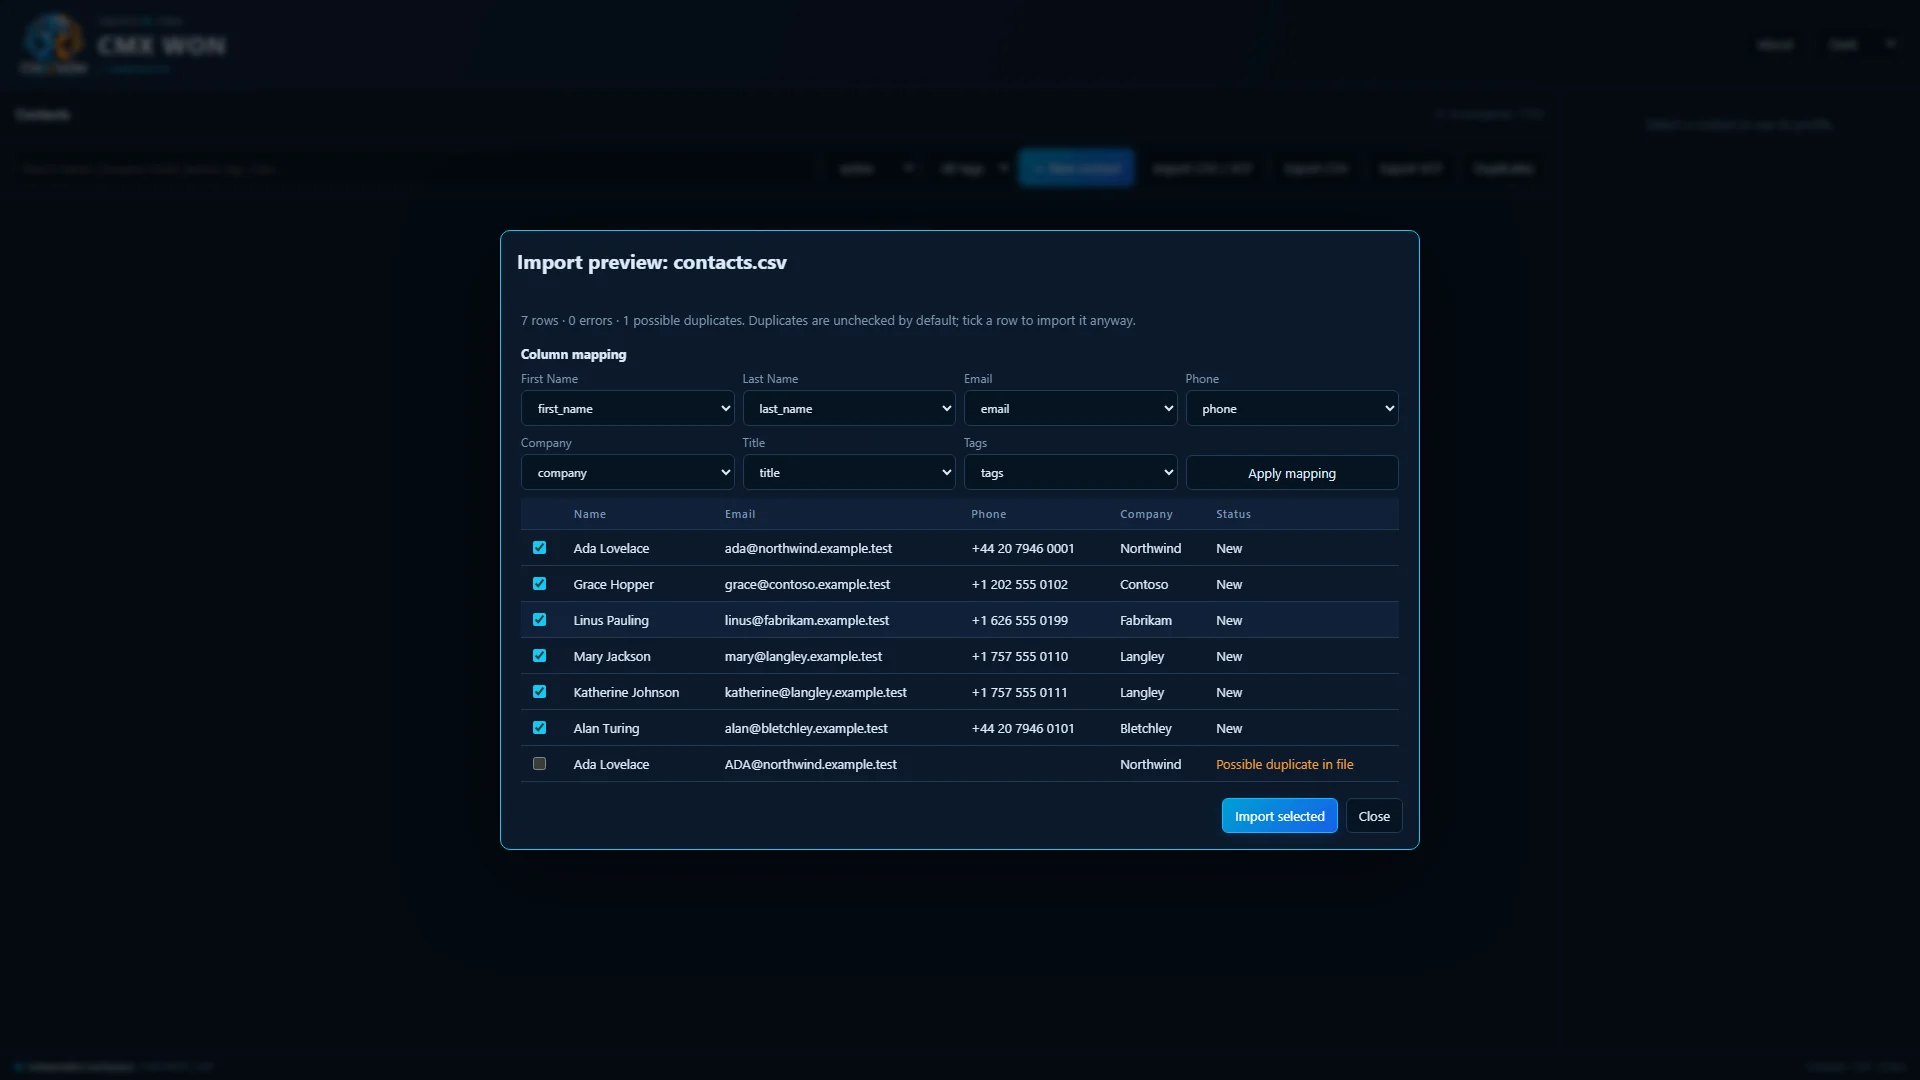Expand the Email column mapping dropdown
Screen dimensions: 1920x1080
coord(1070,408)
